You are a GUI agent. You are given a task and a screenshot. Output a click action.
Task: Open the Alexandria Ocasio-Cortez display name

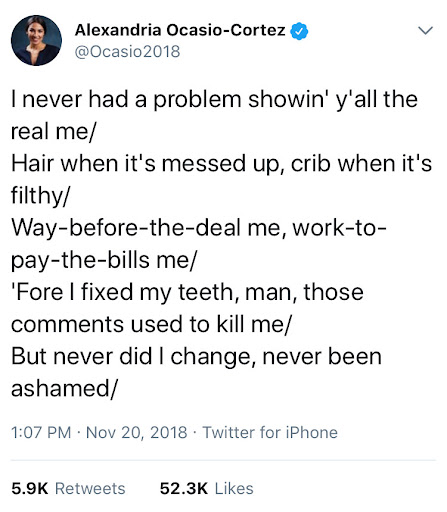180,30
